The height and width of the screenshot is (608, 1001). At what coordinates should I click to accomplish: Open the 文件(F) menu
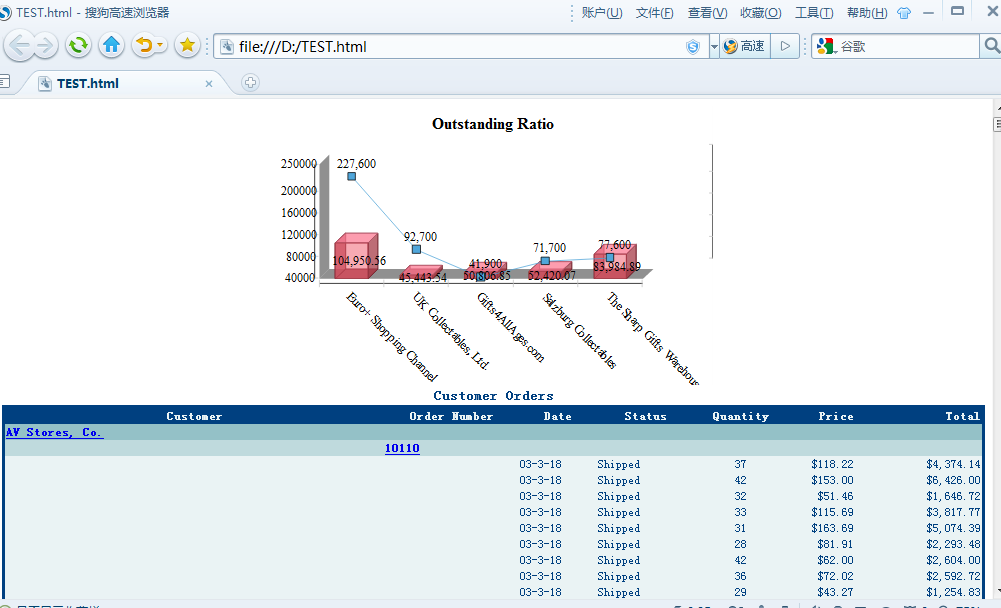(x=654, y=13)
